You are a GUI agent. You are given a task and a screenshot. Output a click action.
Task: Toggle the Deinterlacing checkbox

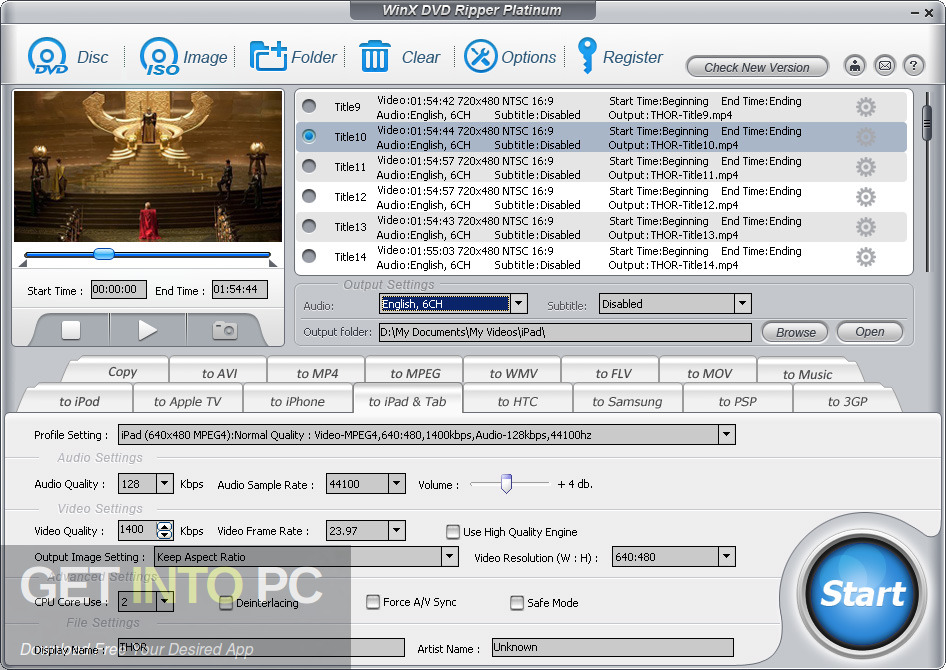[226, 602]
